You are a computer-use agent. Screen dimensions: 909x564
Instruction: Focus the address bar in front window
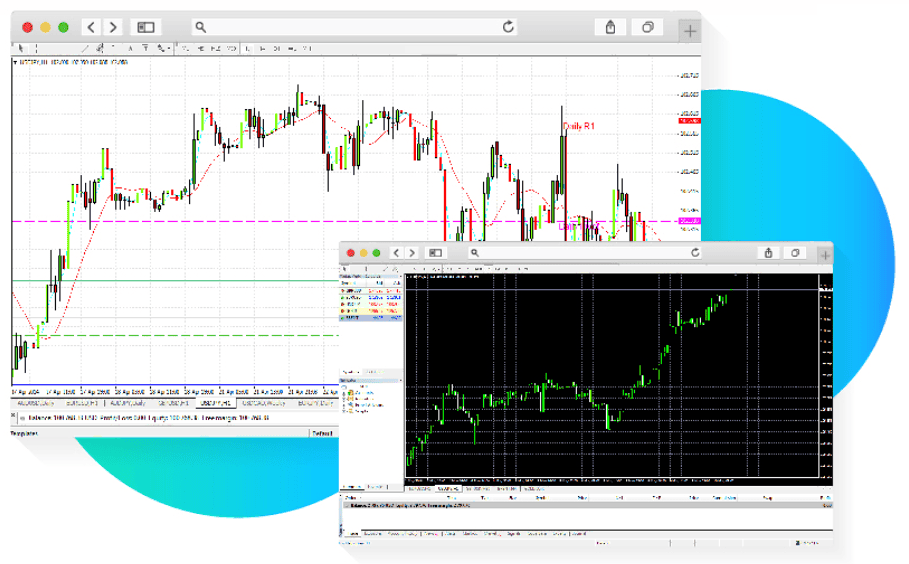pos(586,253)
